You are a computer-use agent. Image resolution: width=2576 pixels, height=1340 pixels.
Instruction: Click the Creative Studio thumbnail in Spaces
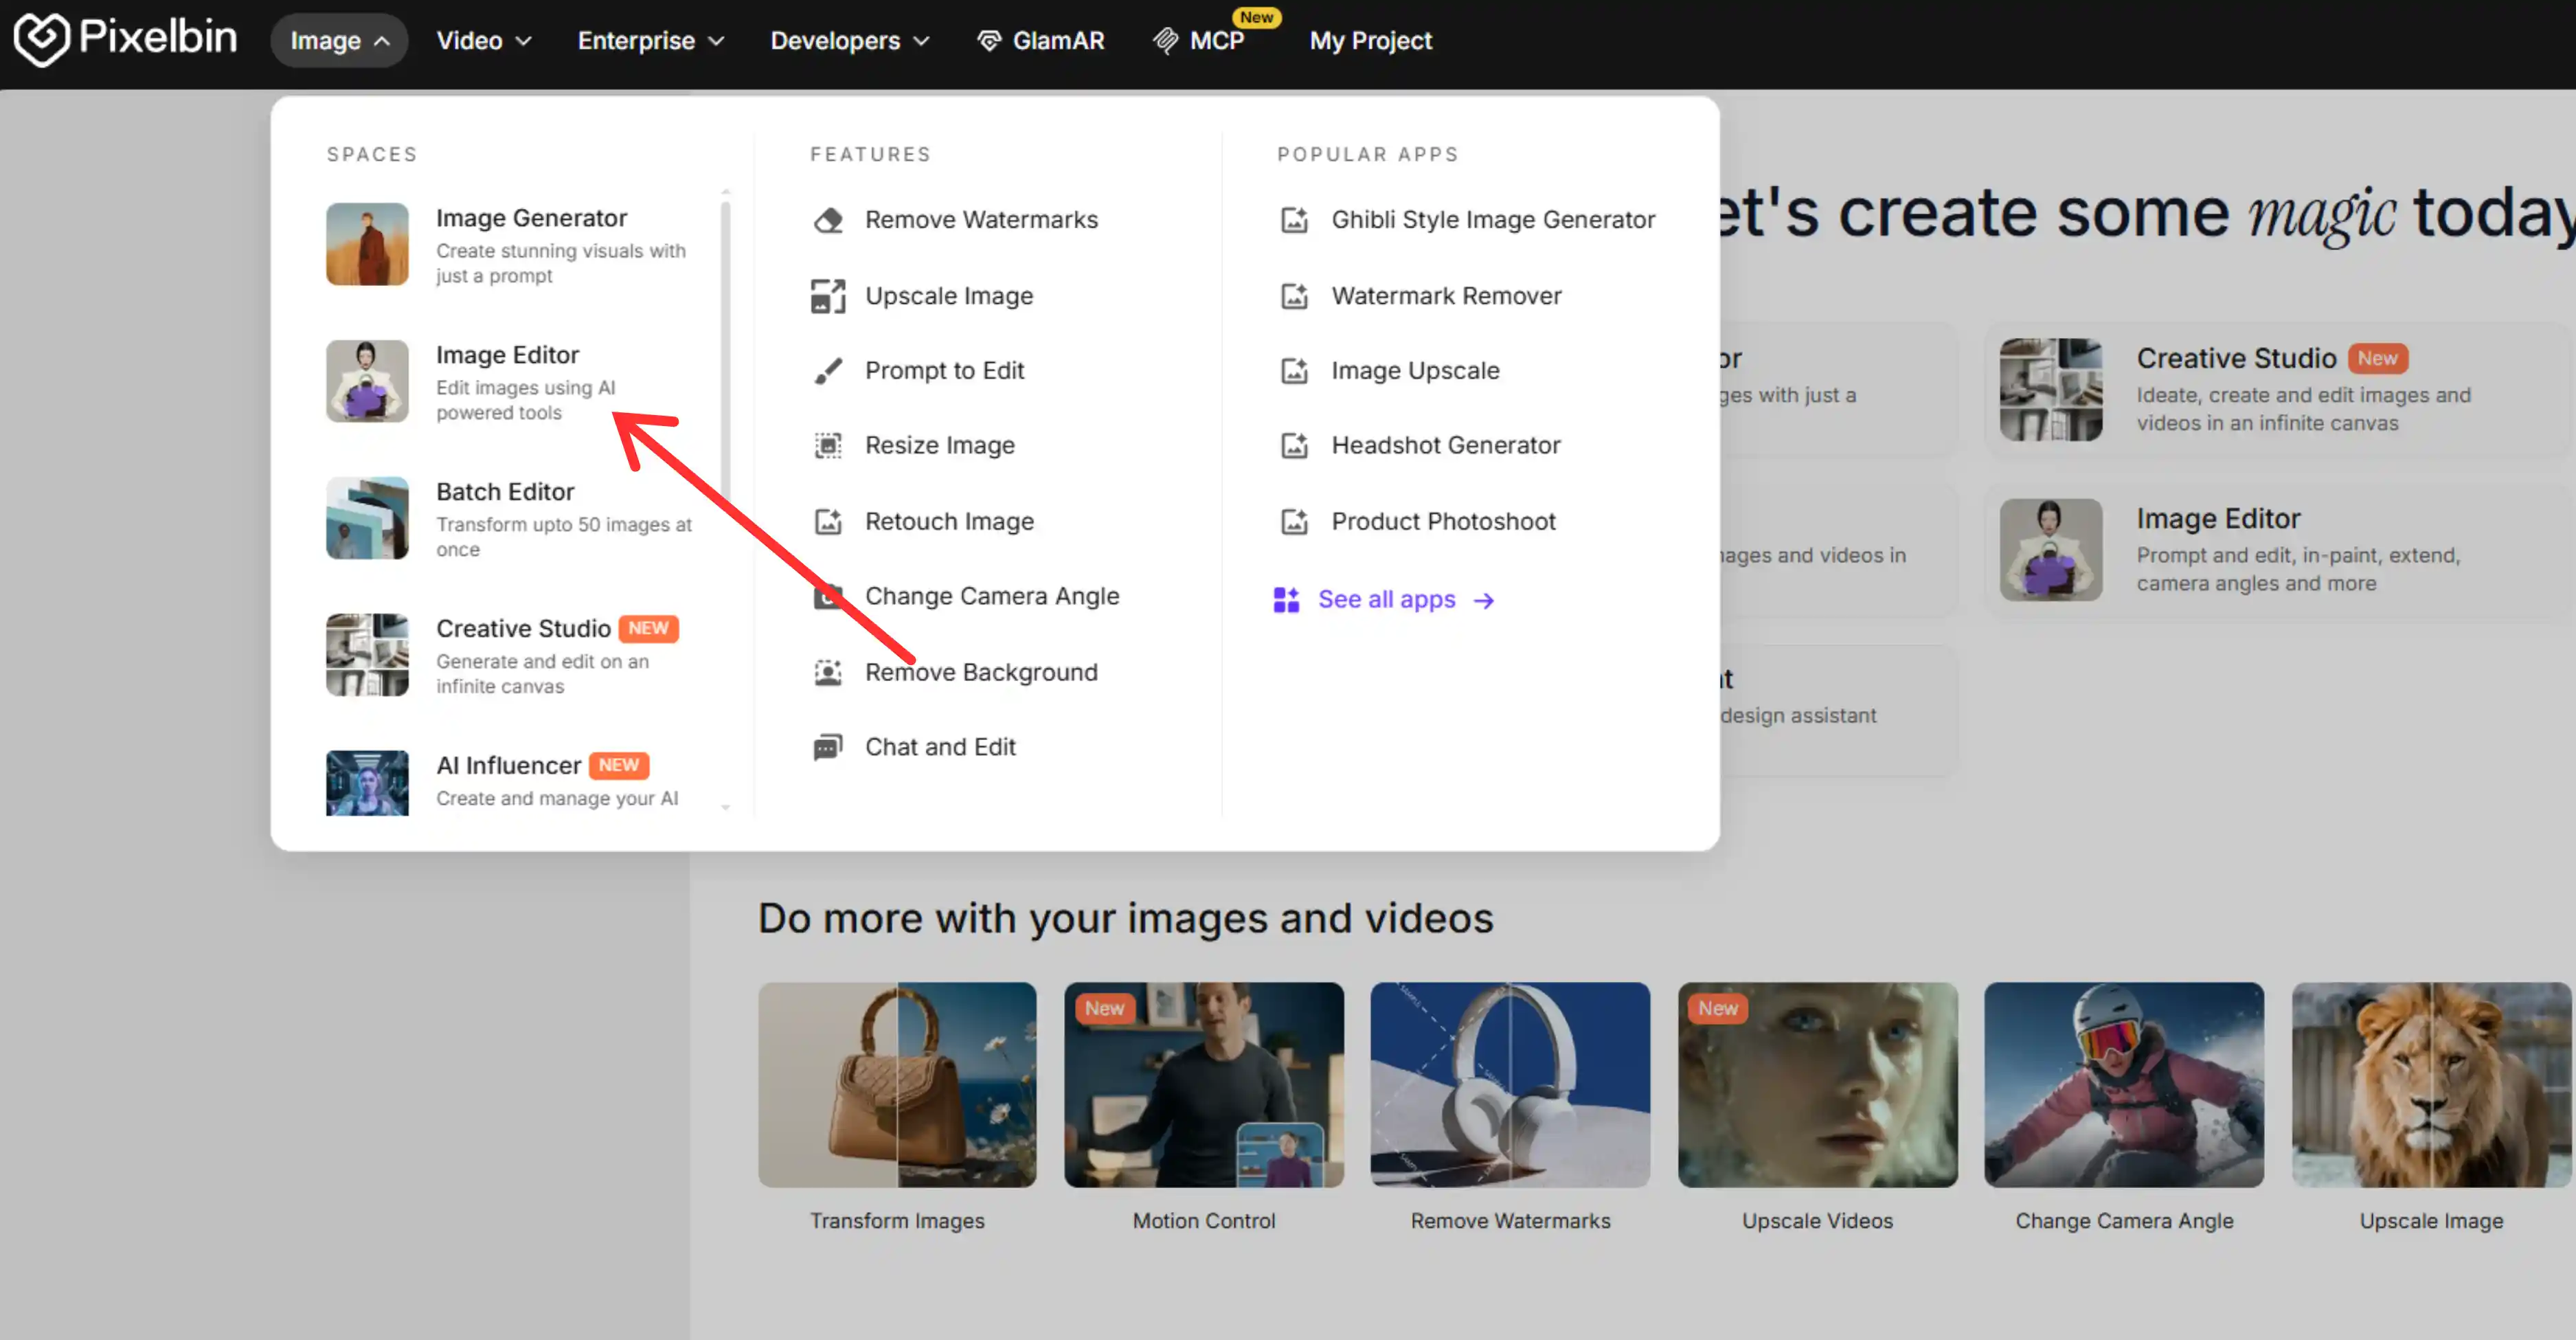367,655
